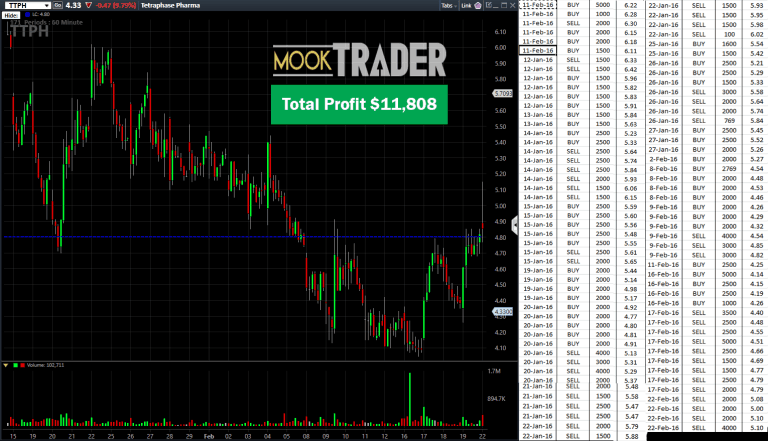The image size is (768, 441).
Task: Select the 3500 quantity cell
Action: pyautogui.click(x=729, y=313)
